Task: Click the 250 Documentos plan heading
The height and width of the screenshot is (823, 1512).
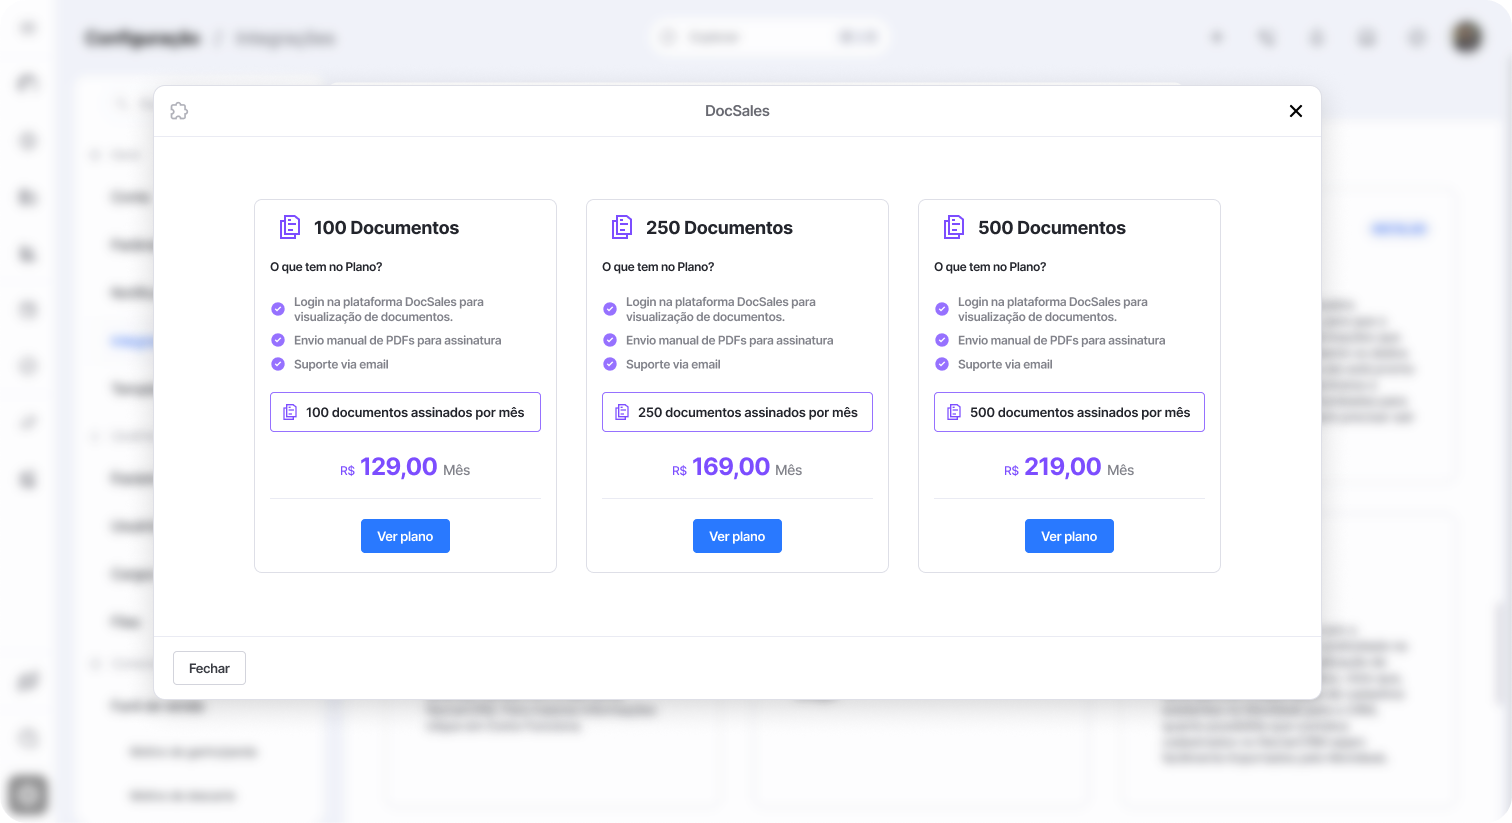Action: [719, 228]
